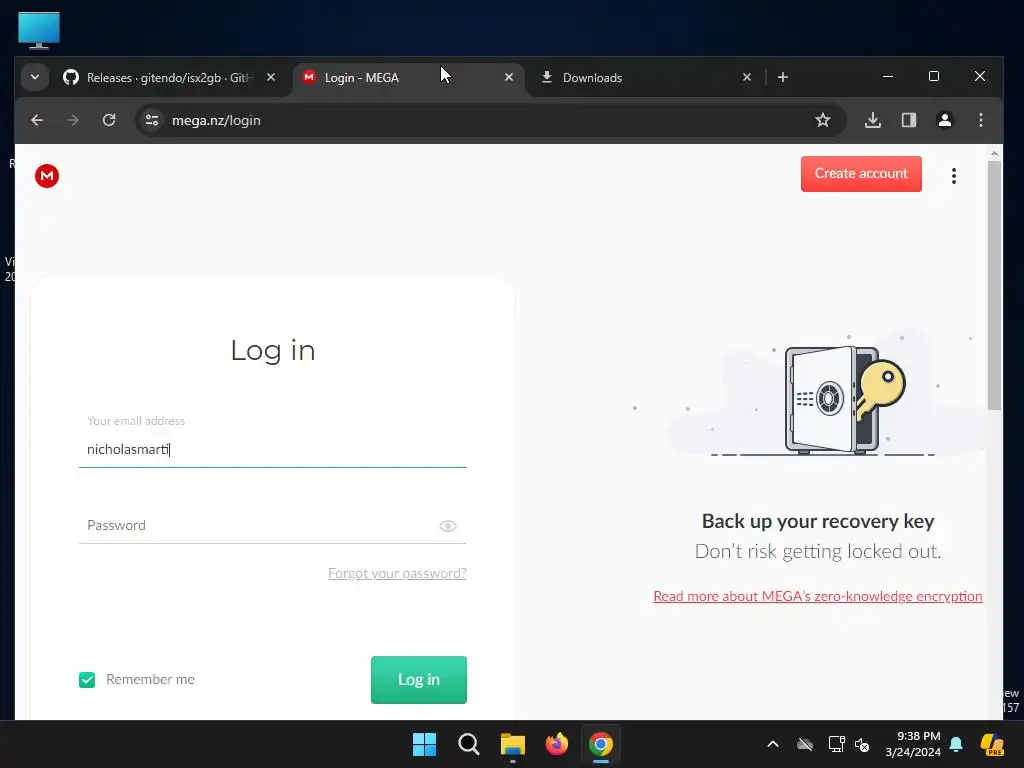Image resolution: width=1024 pixels, height=768 pixels.
Task: Open a new tab with plus button
Action: [x=782, y=78]
